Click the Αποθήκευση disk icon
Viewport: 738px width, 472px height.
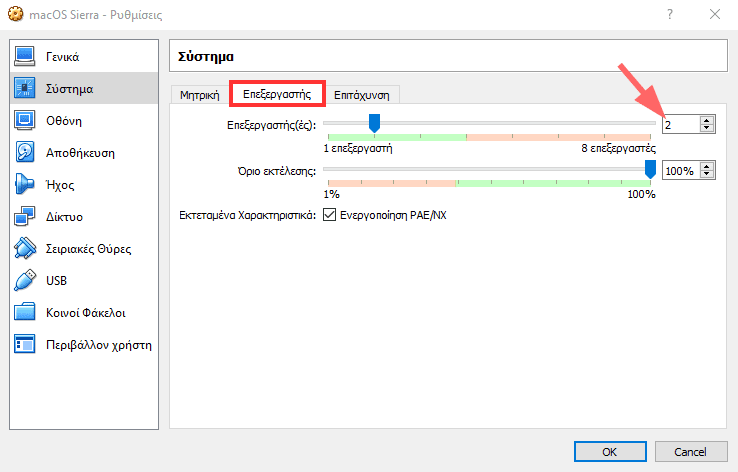pyautogui.click(x=24, y=152)
